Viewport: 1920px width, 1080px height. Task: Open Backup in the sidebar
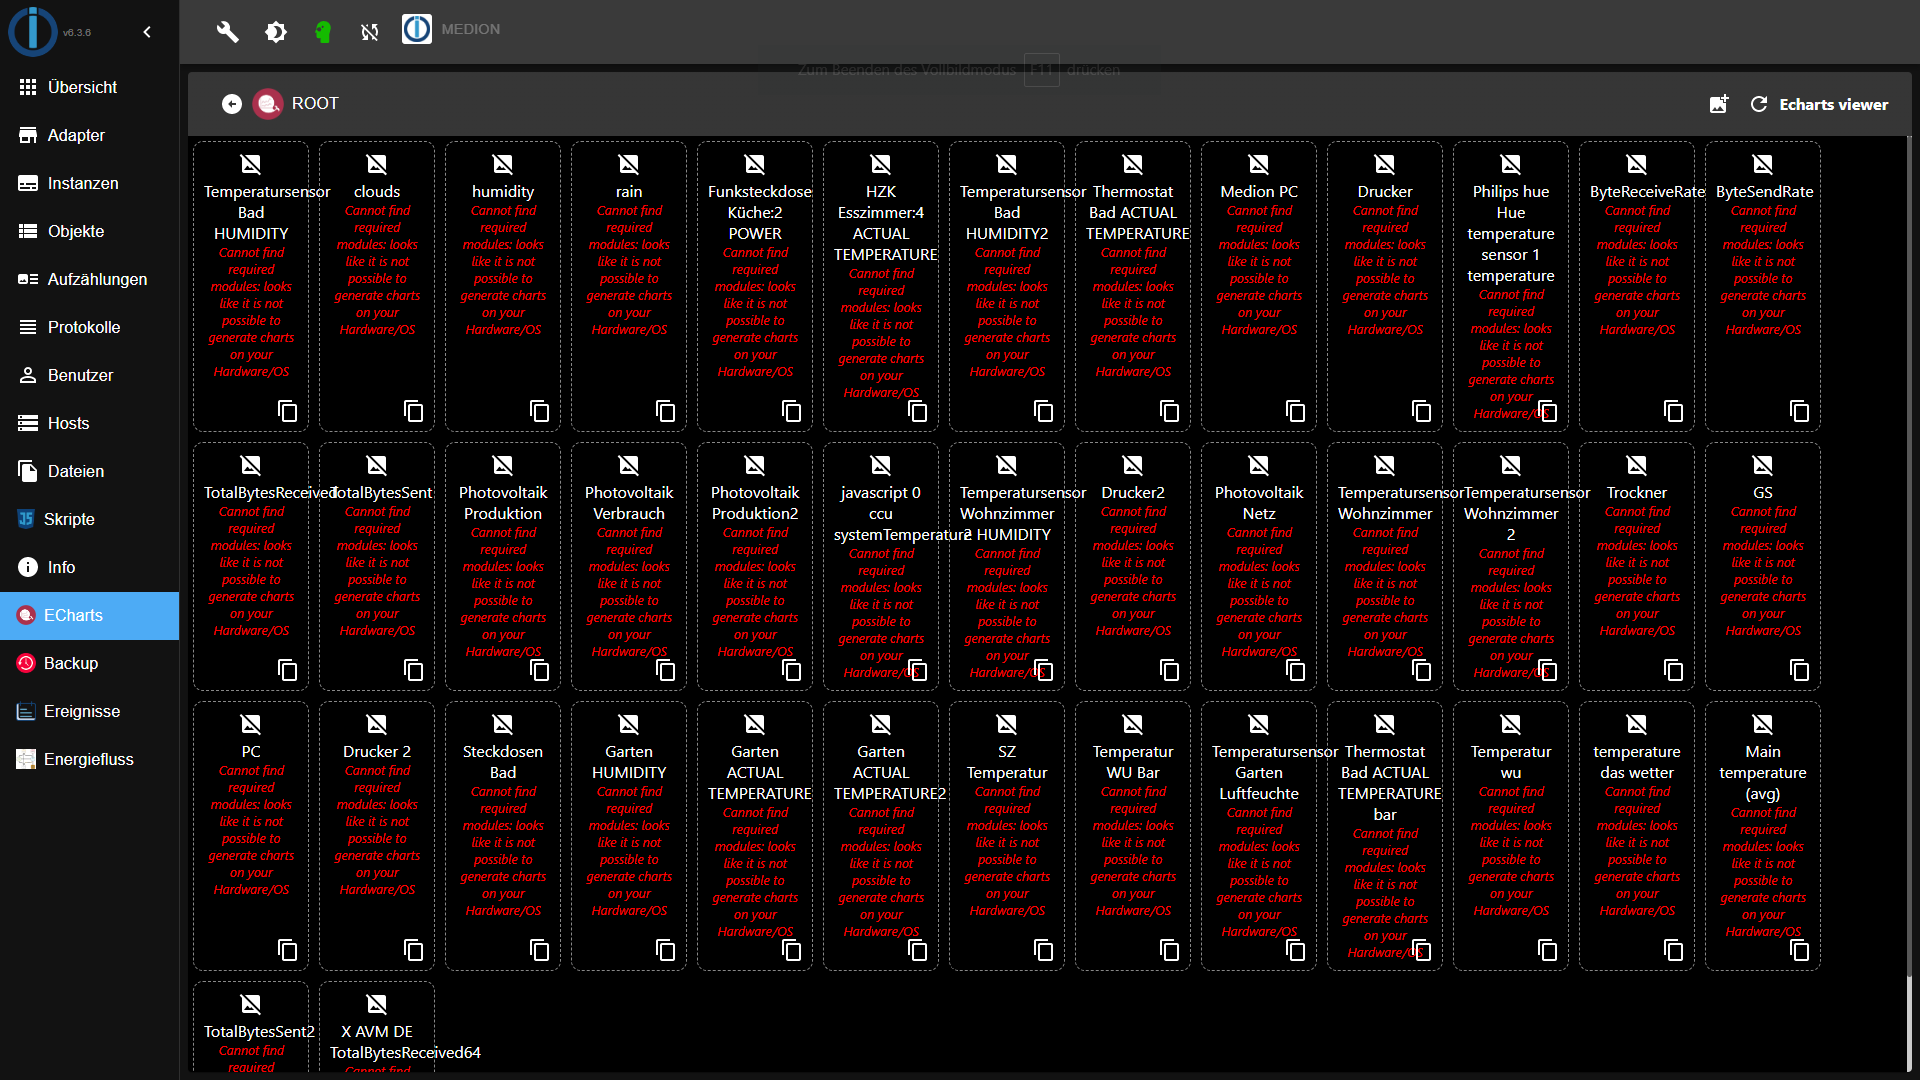click(90, 663)
